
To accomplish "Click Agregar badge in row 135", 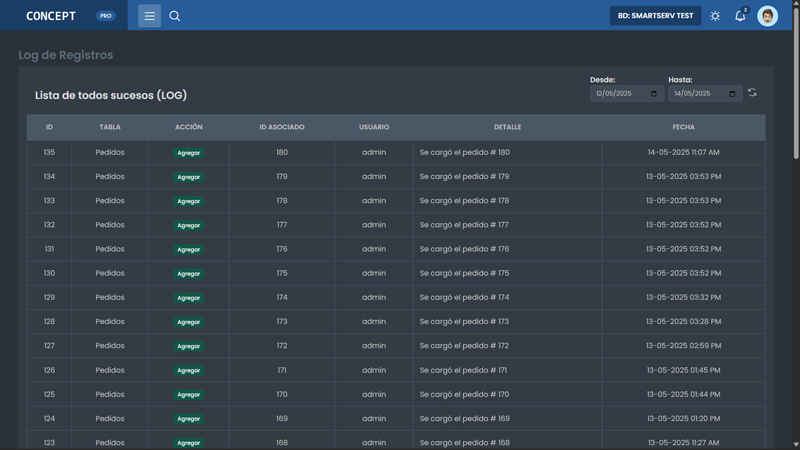I will pos(188,153).
